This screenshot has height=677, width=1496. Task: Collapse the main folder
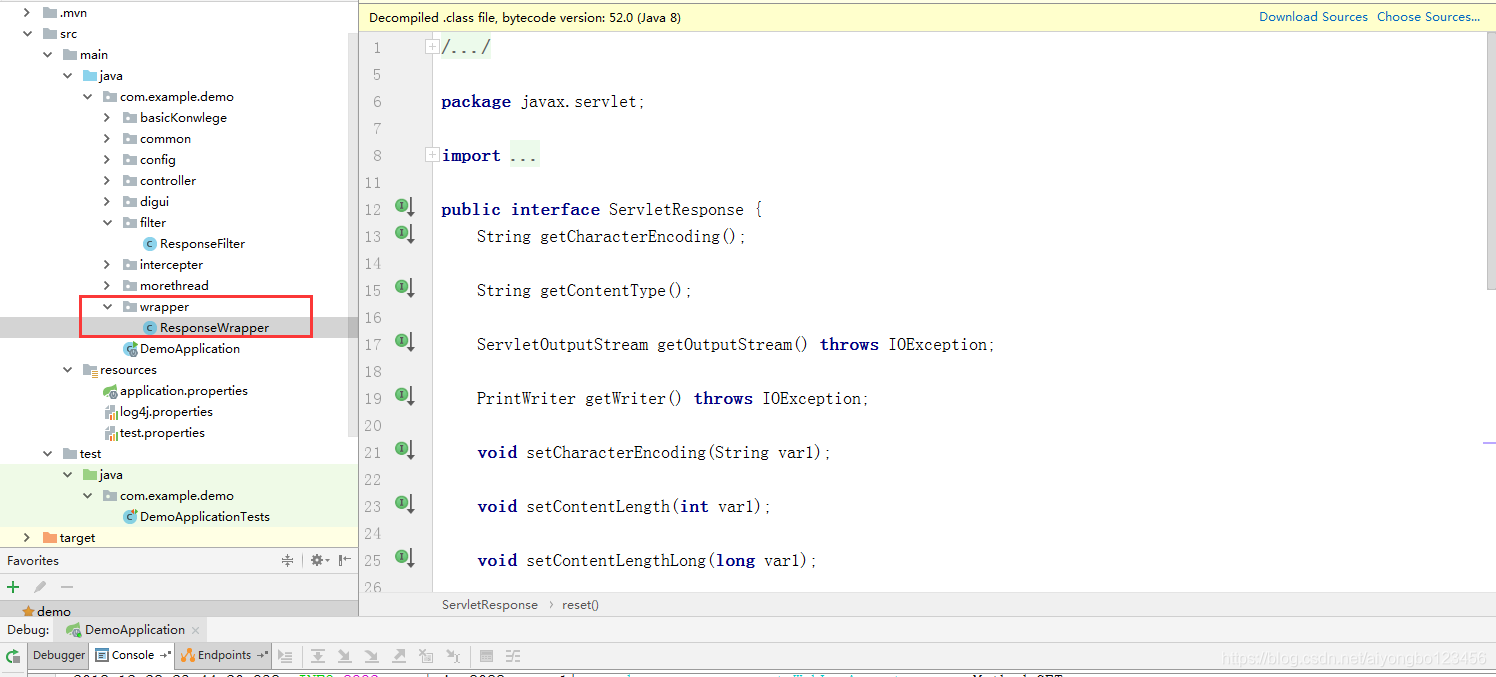(x=47, y=55)
